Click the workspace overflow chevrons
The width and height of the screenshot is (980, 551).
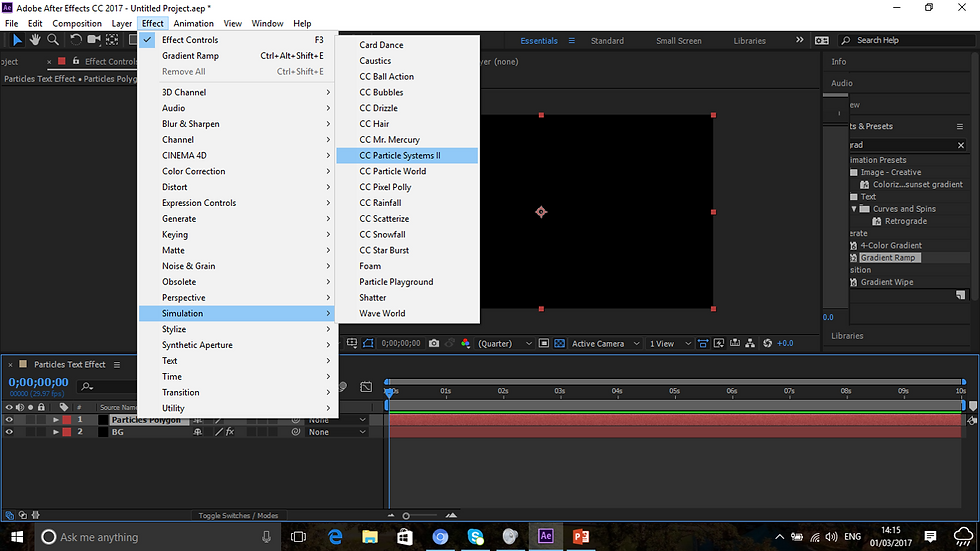[x=799, y=40]
